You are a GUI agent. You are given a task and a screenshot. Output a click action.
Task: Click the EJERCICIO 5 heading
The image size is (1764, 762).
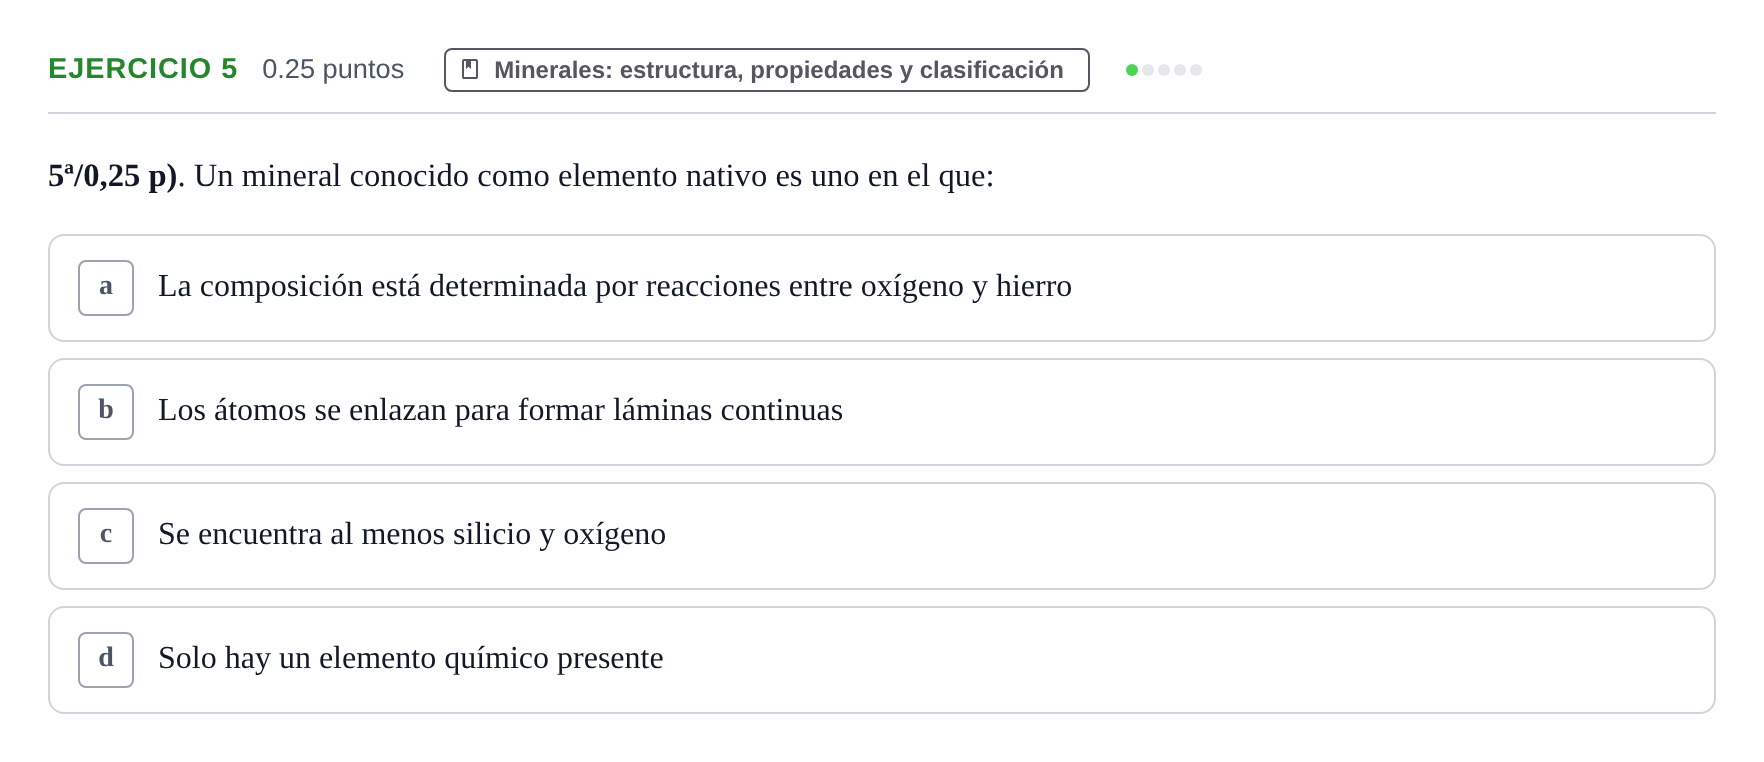(x=143, y=69)
